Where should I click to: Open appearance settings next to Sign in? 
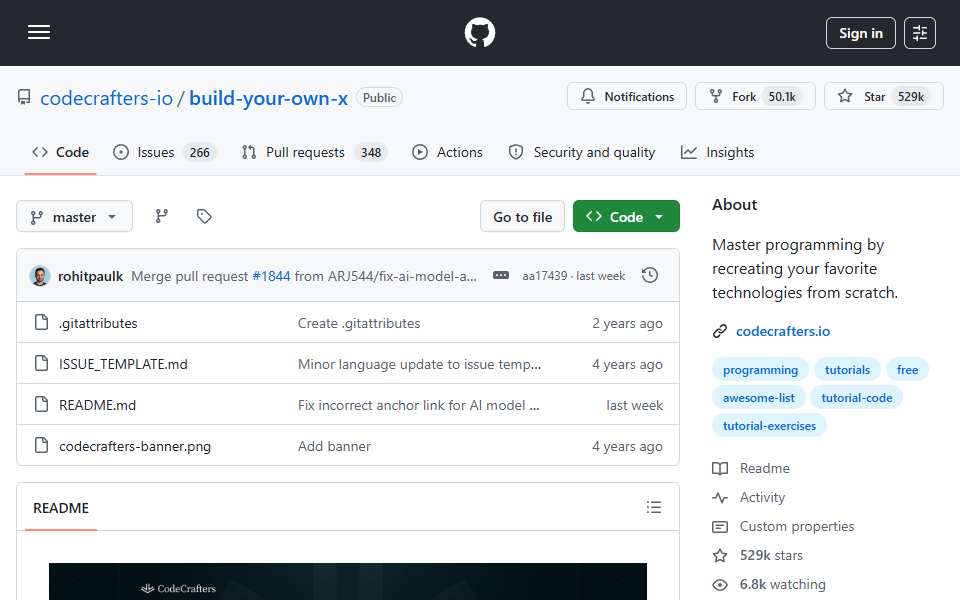click(x=920, y=33)
